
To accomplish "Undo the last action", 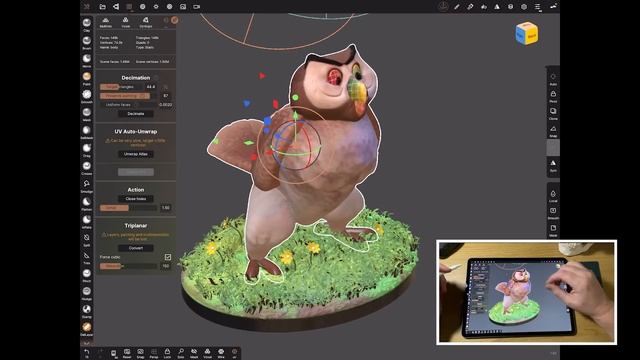I will (87, 353).
